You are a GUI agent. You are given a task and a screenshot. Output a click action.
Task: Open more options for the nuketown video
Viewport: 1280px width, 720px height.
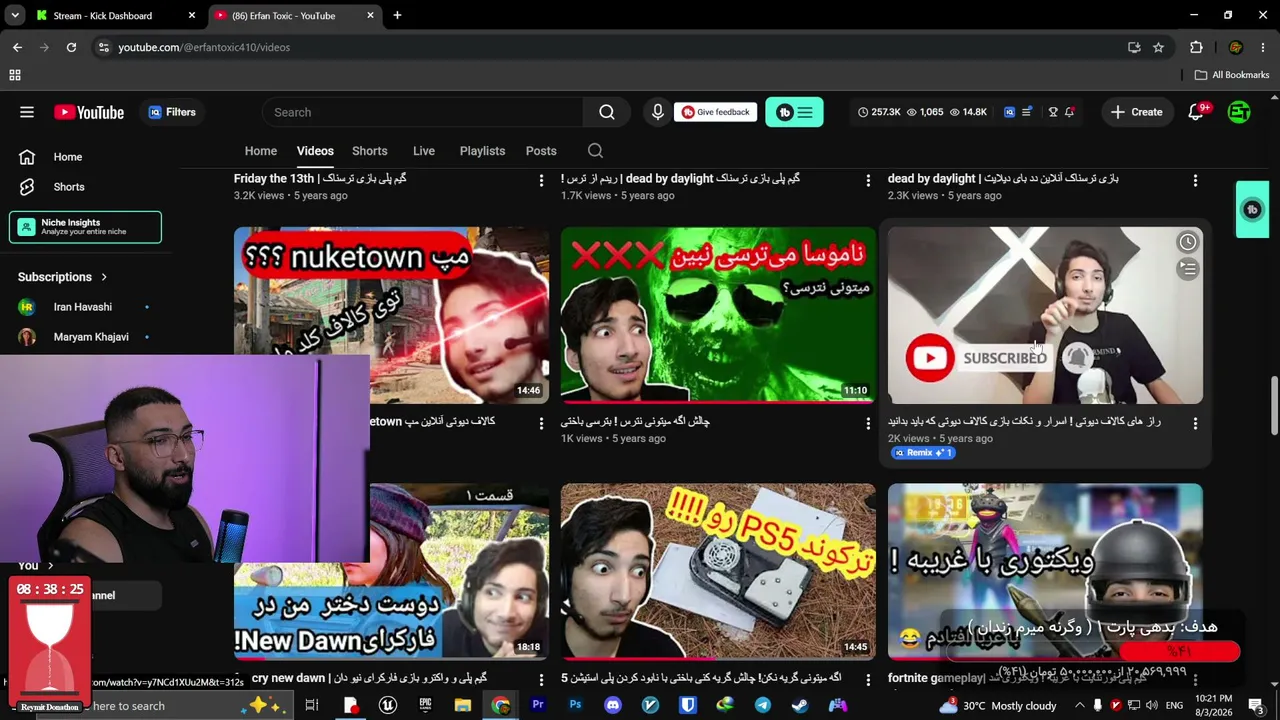[541, 423]
